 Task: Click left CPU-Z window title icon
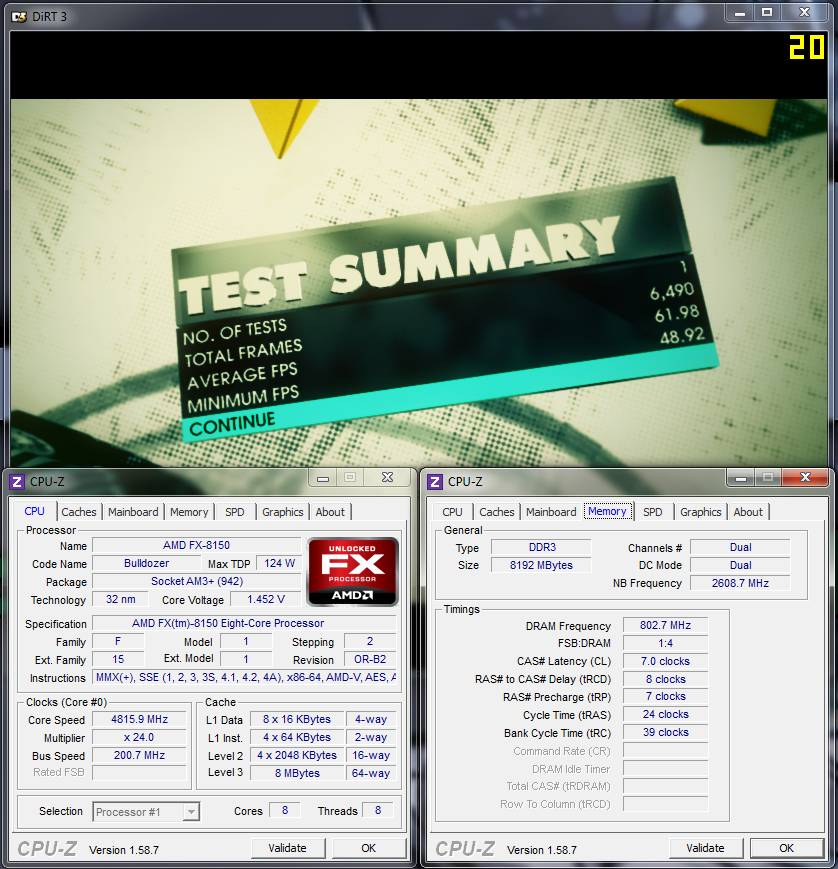click(x=16, y=481)
